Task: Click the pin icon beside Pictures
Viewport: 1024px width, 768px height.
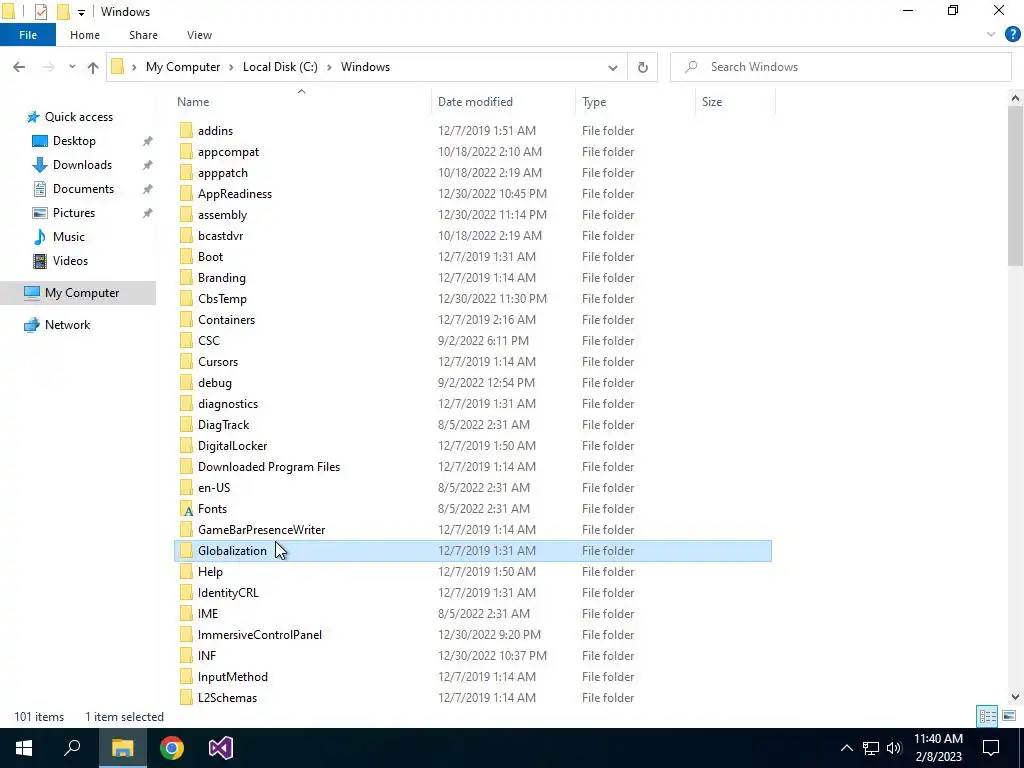Action: pyautogui.click(x=148, y=213)
